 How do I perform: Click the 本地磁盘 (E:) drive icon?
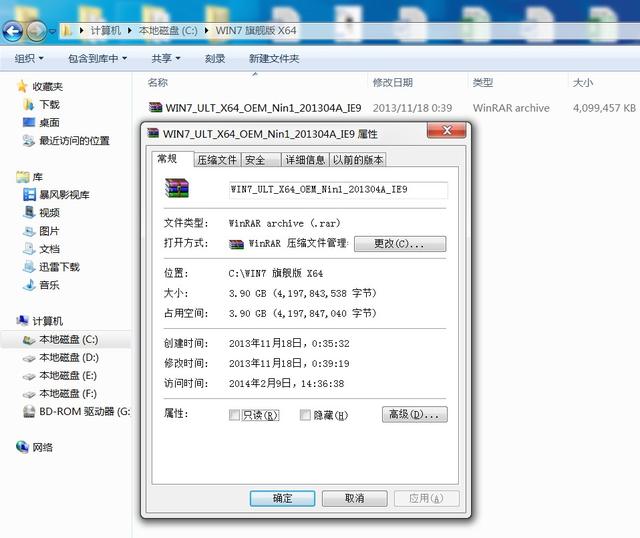(29, 376)
